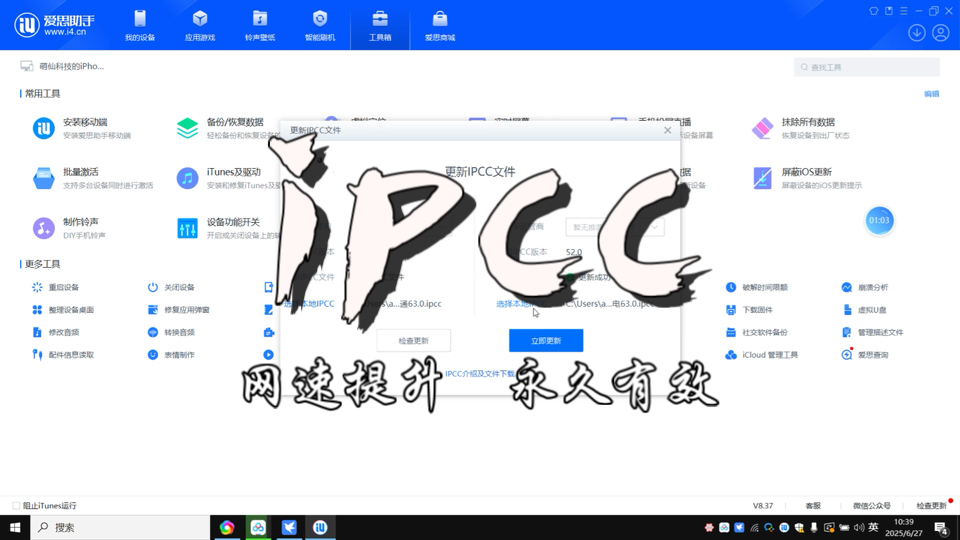
Task: Click the 英 input method indicator
Action: pos(874,527)
